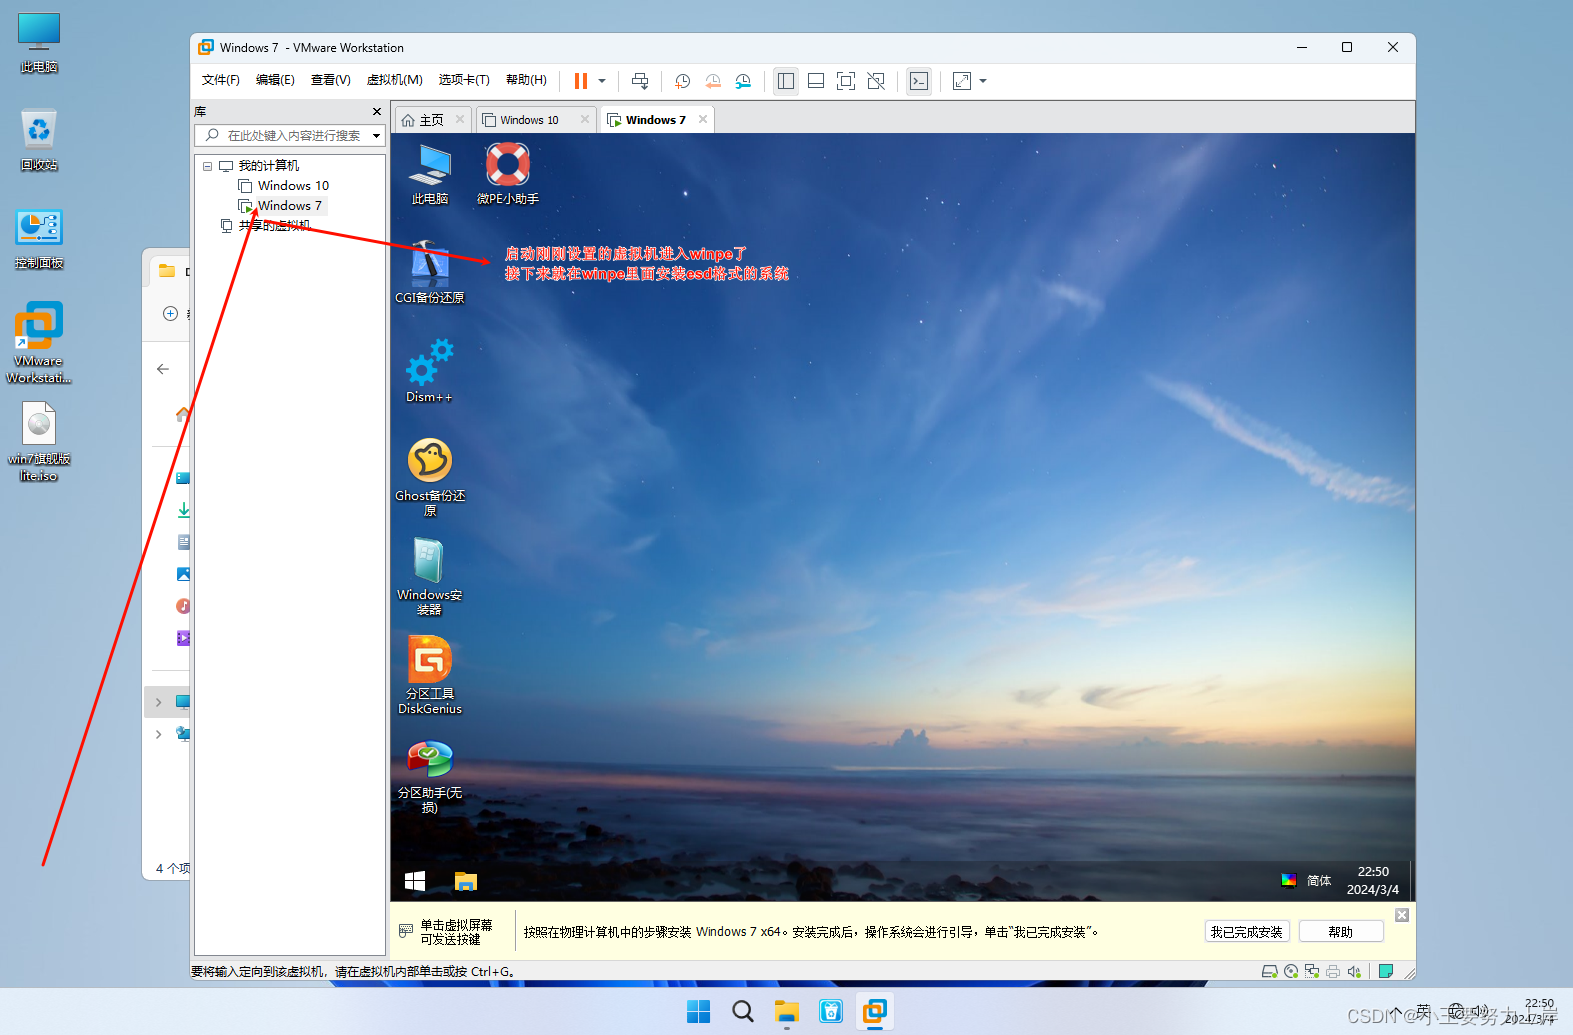The height and width of the screenshot is (1035, 1573).
Task: Launch 微PE小助手 lifebuoy icon in guest
Action: pos(508,174)
